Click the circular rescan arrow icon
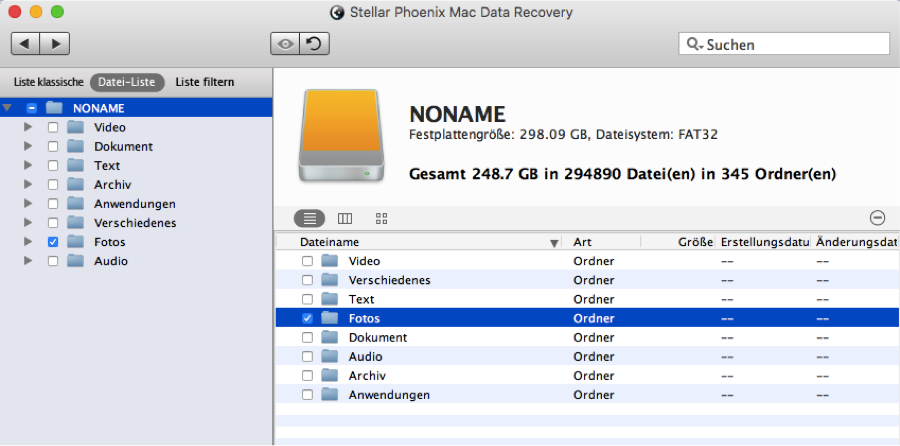This screenshot has height=446, width=900. tap(315, 44)
